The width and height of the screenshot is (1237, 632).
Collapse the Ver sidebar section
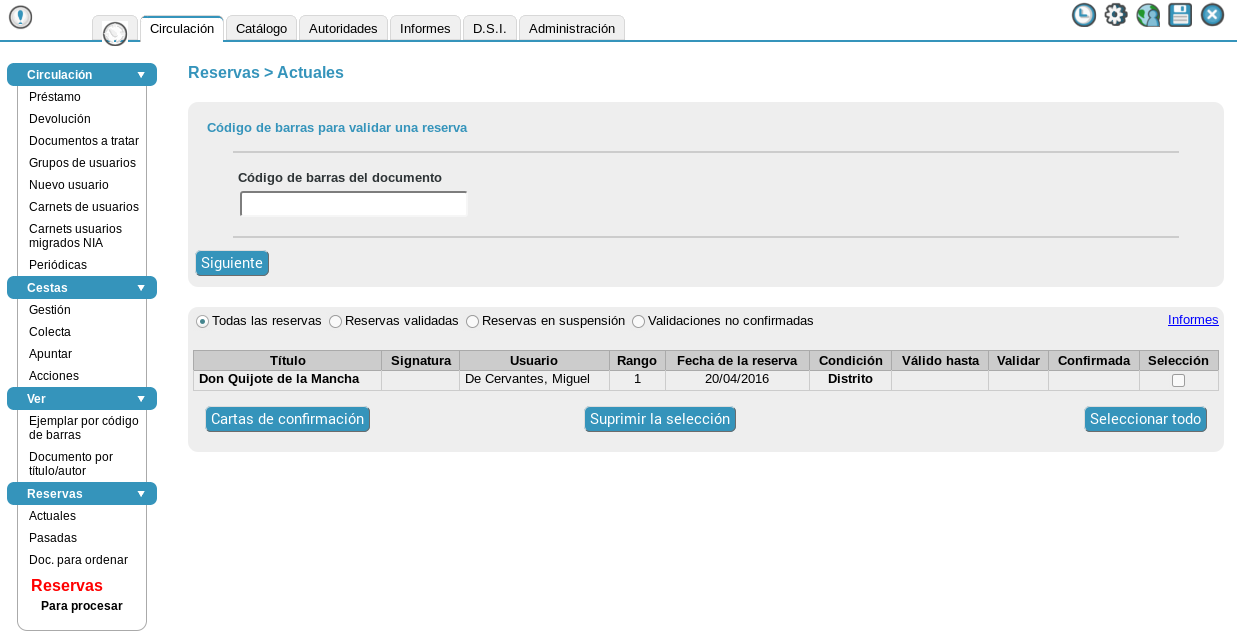coord(141,399)
